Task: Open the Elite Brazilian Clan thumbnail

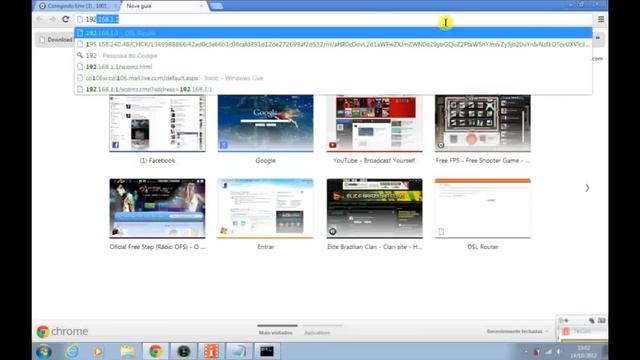Action: pos(374,208)
